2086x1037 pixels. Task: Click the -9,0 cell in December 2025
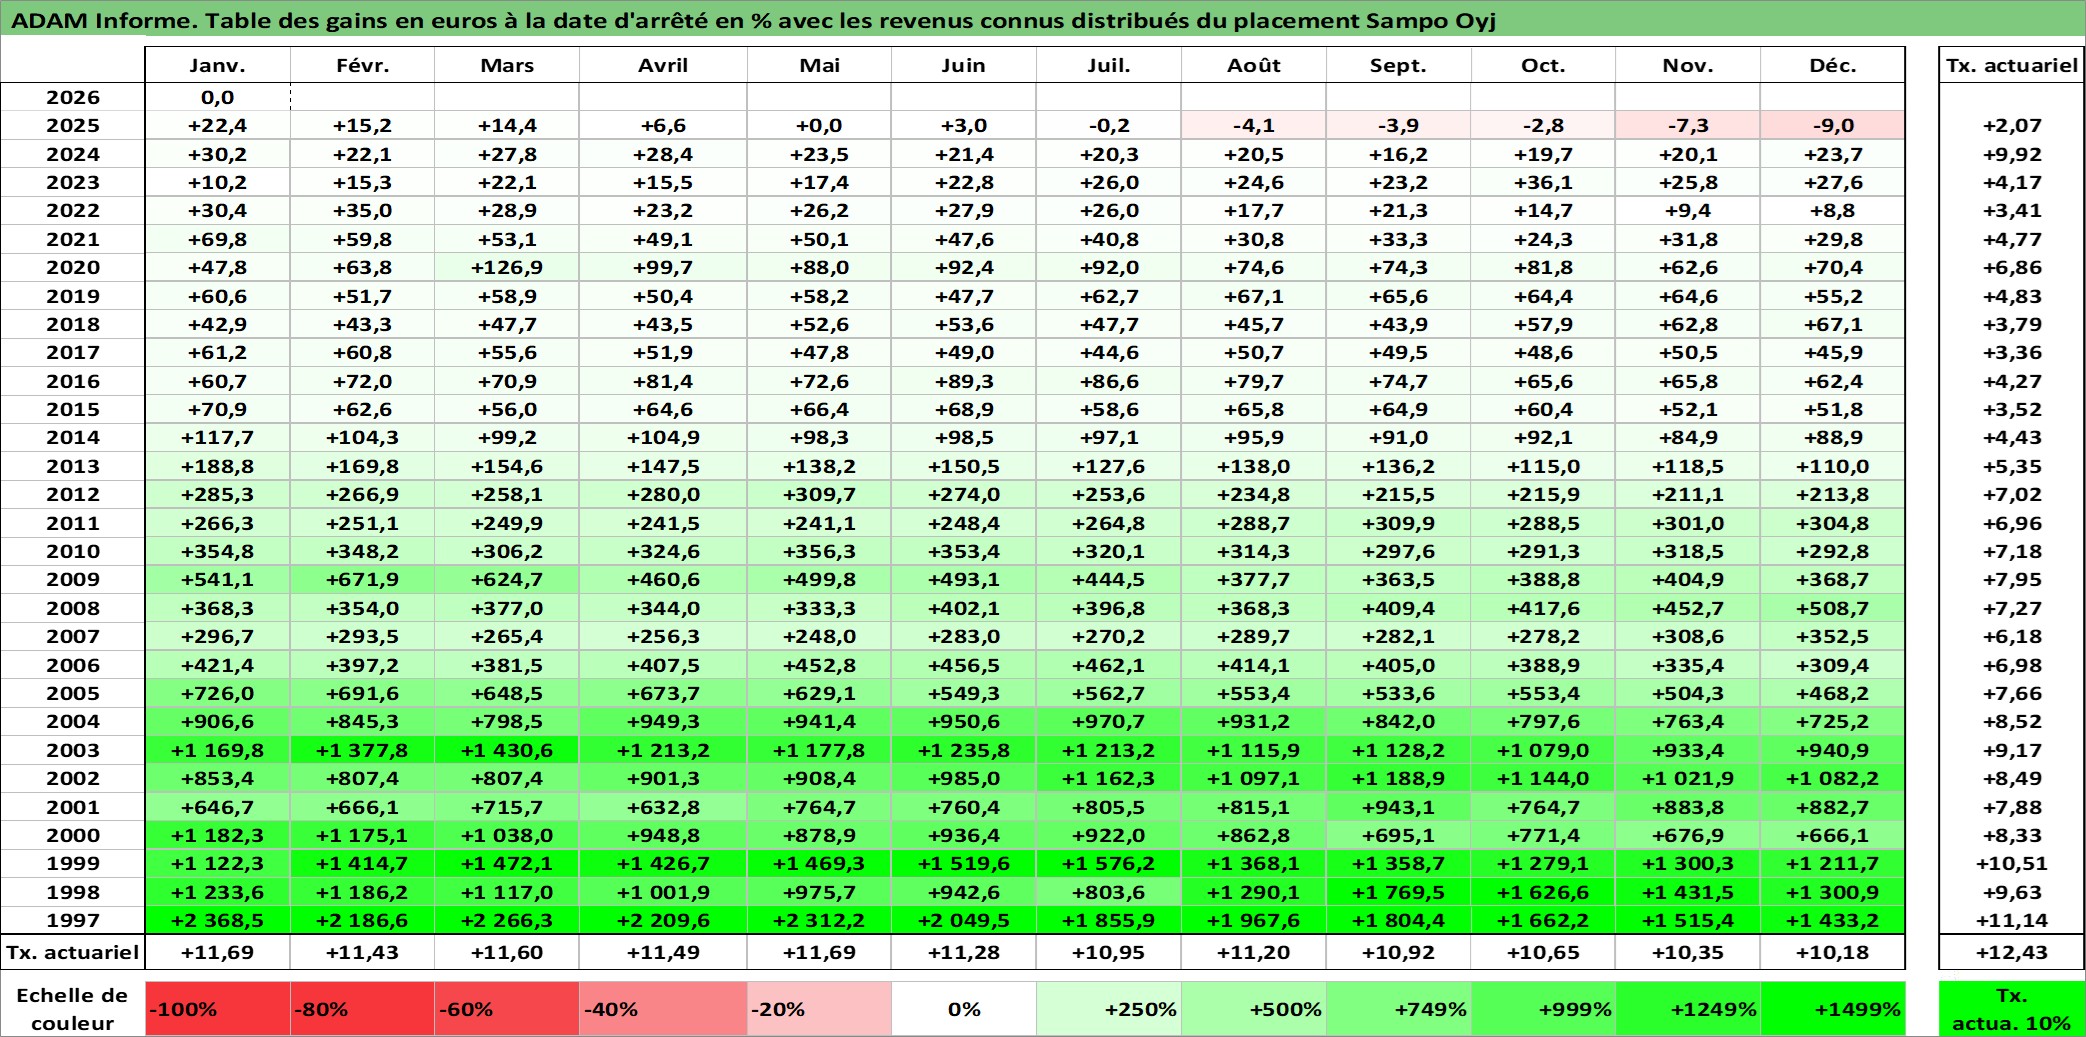[1833, 125]
